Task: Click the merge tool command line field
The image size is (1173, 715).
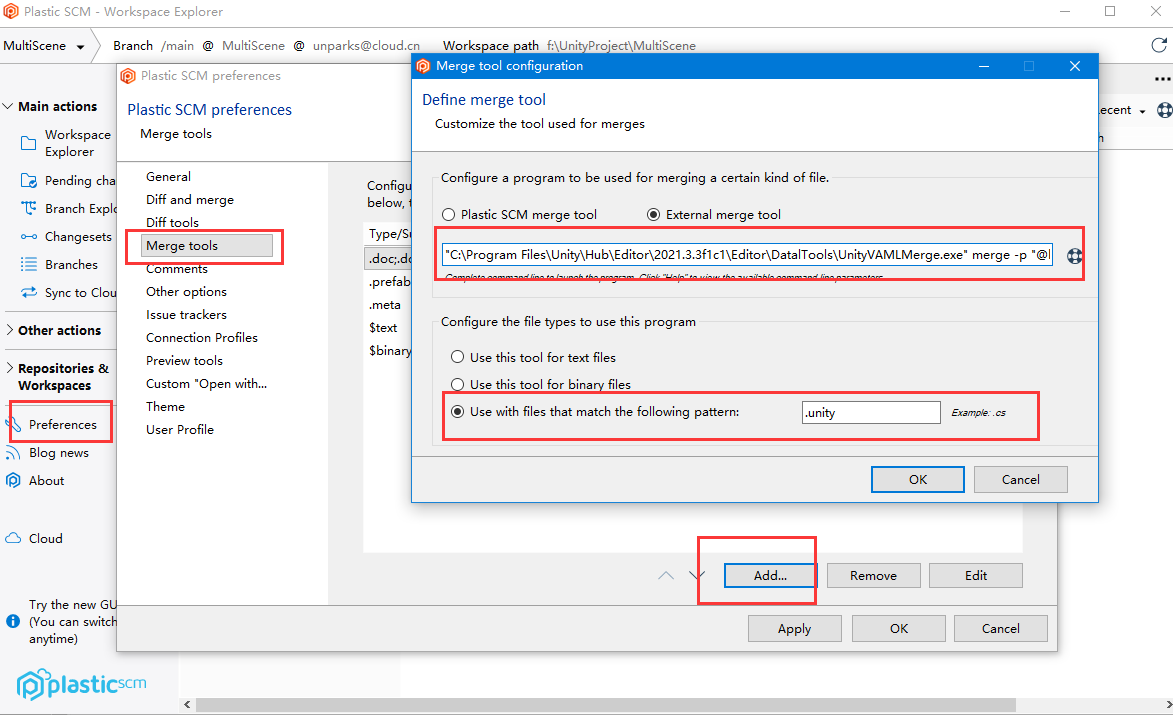Action: click(747, 255)
